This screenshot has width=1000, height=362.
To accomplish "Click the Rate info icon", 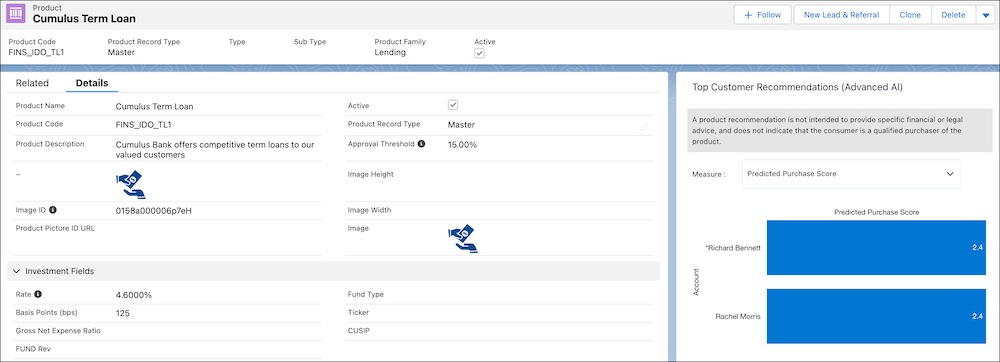I will [38, 294].
